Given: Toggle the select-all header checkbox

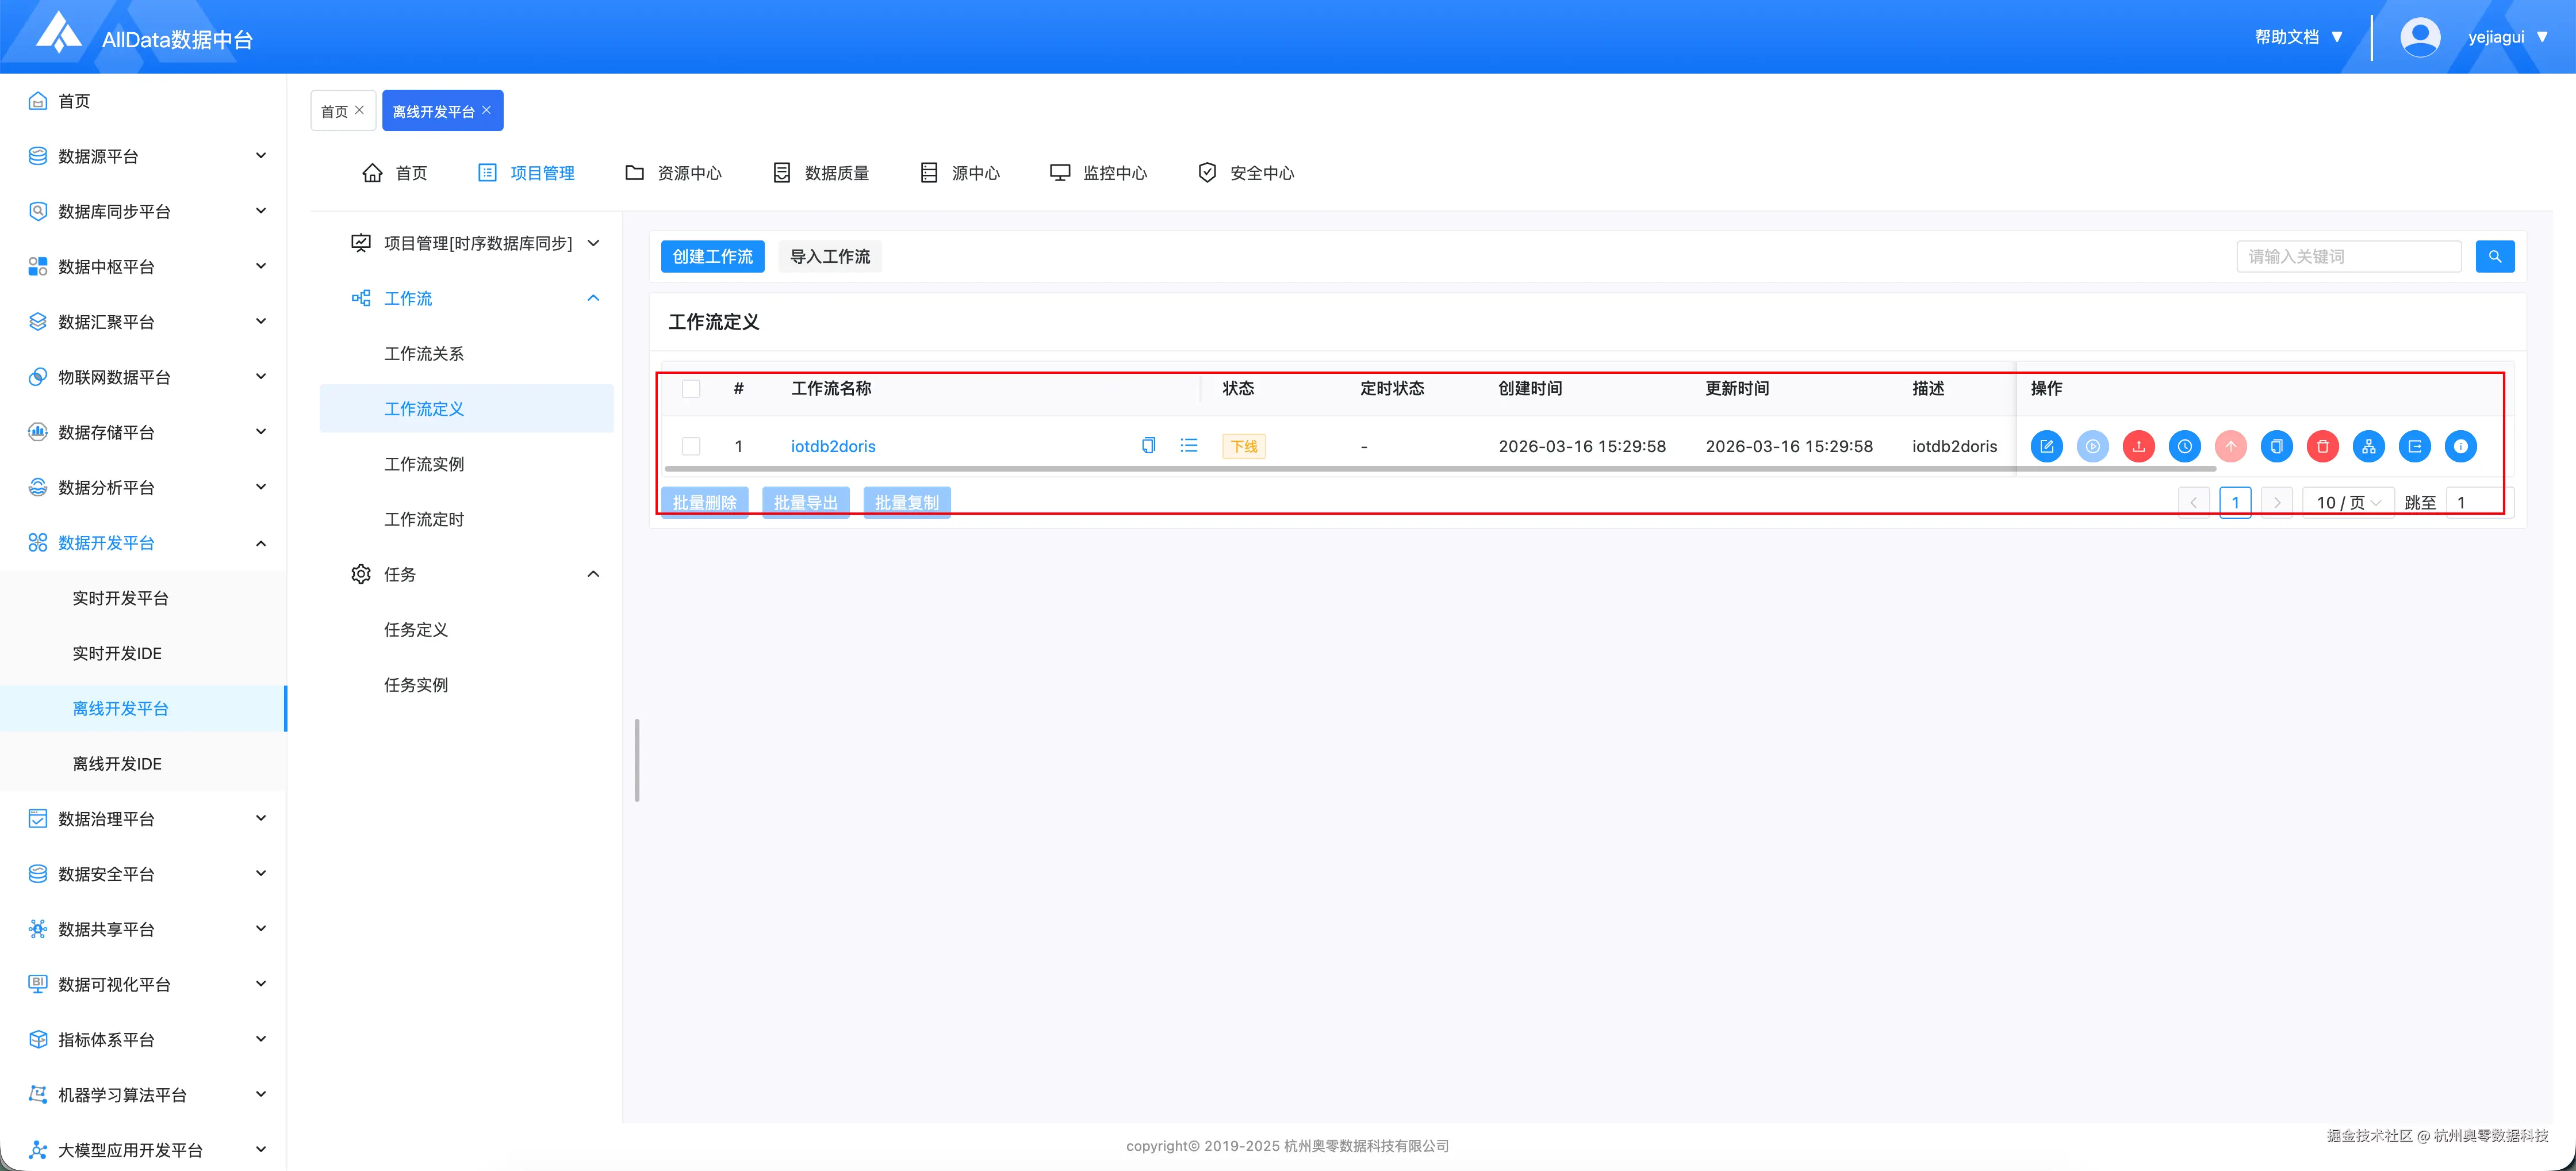Looking at the screenshot, I should tap(691, 388).
